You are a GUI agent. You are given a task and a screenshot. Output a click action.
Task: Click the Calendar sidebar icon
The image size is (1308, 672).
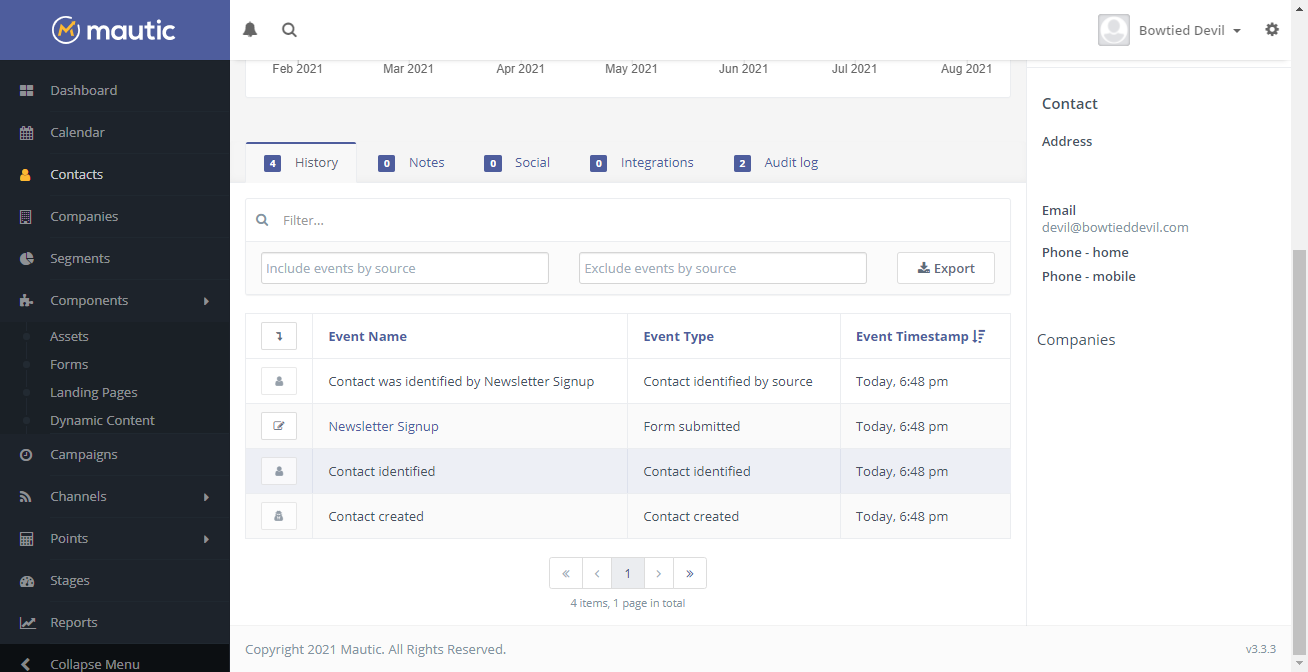click(x=27, y=132)
